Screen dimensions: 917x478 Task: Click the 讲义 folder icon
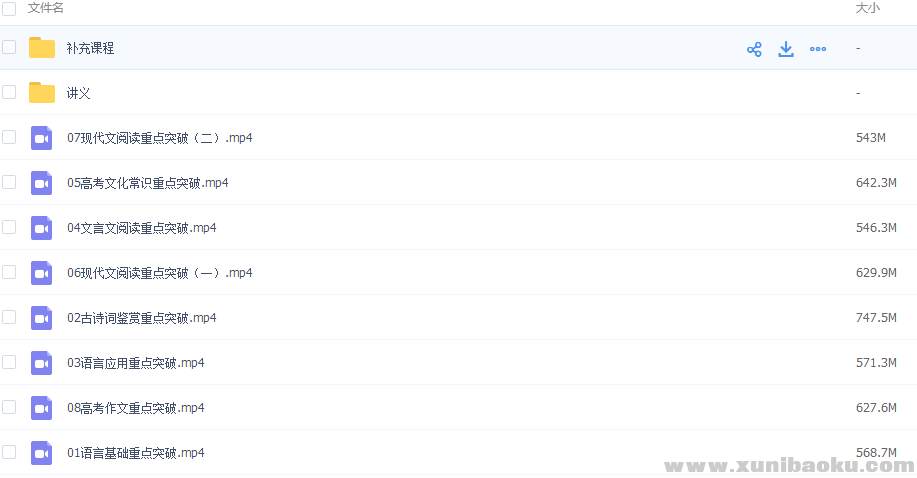[42, 93]
